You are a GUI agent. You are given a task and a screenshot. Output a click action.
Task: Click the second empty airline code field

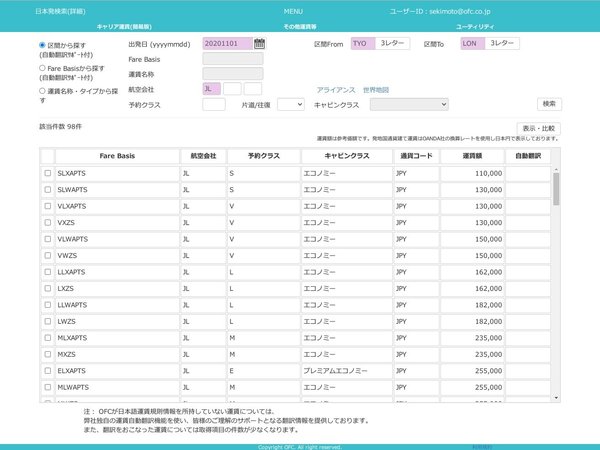[x=232, y=89]
